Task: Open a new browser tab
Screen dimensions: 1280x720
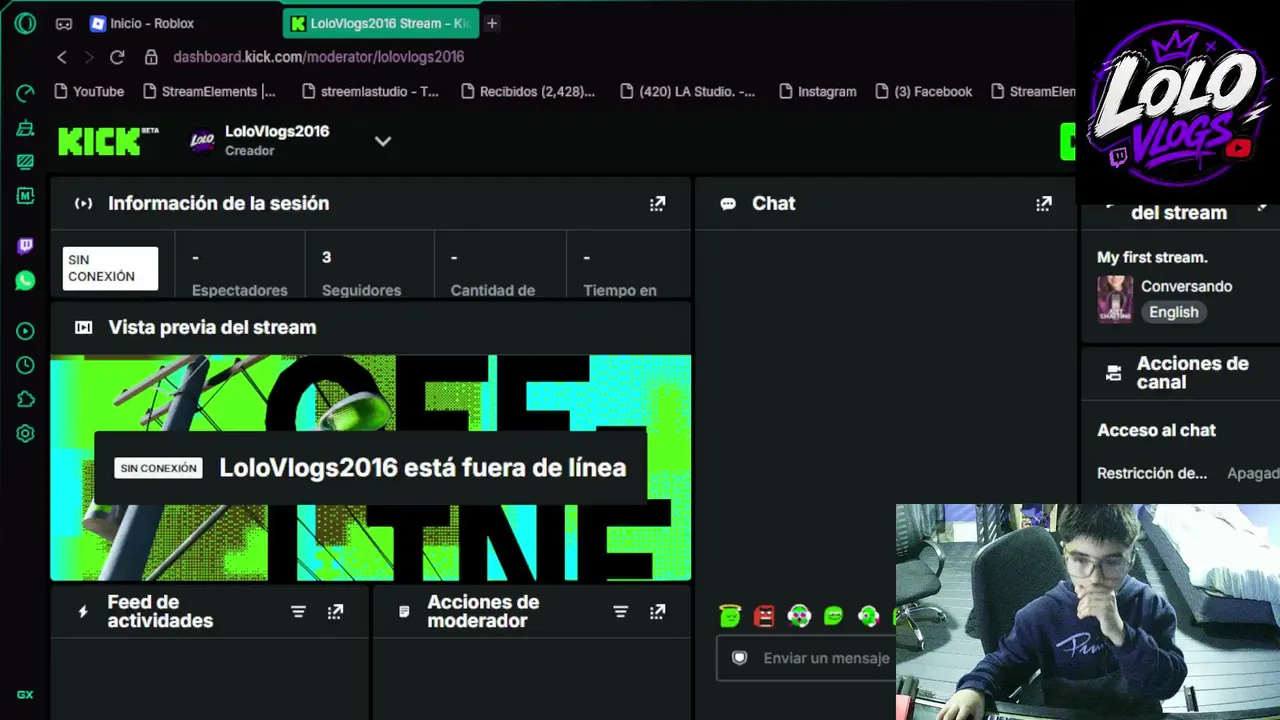Action: [492, 23]
